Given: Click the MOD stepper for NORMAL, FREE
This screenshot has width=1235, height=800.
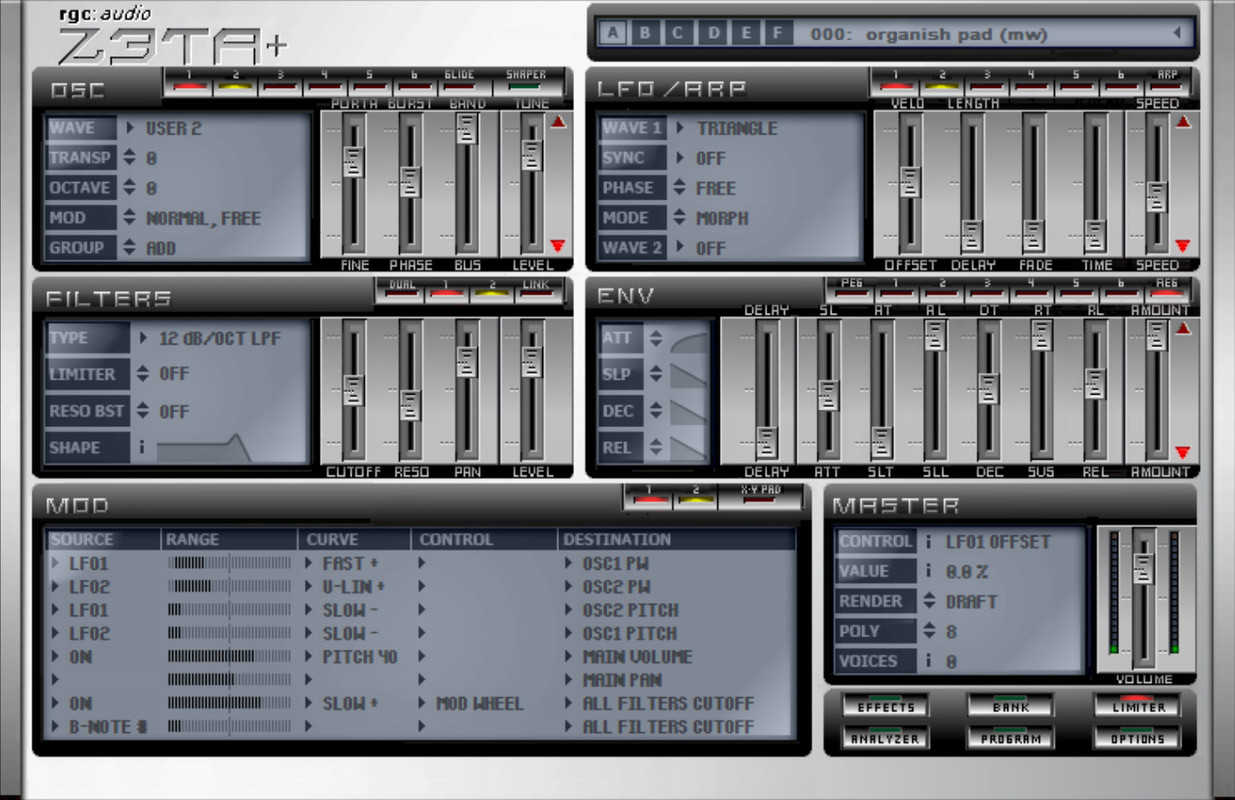Looking at the screenshot, I should pyautogui.click(x=130, y=218).
